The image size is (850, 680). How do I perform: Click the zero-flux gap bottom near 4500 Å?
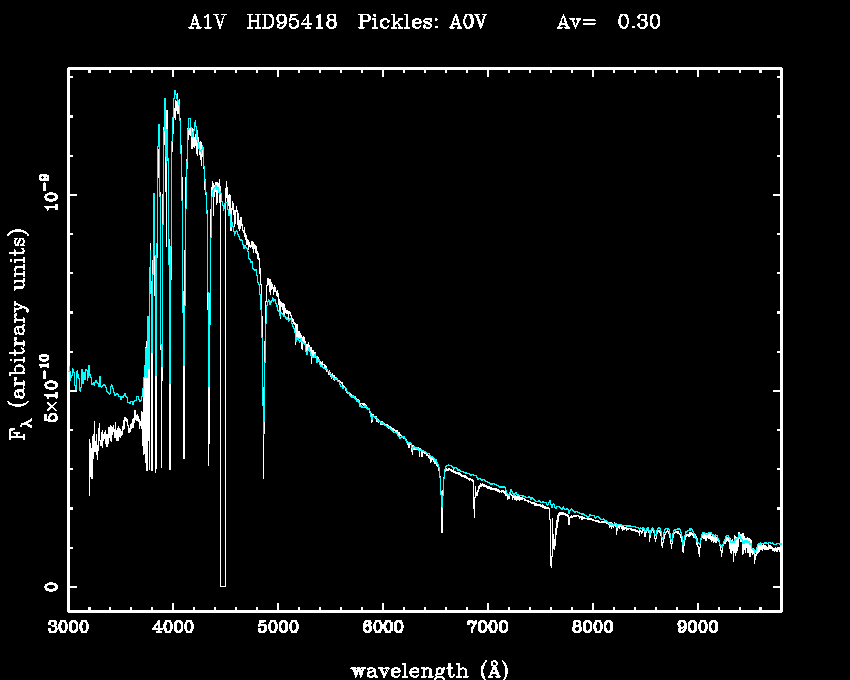[x=223, y=585]
